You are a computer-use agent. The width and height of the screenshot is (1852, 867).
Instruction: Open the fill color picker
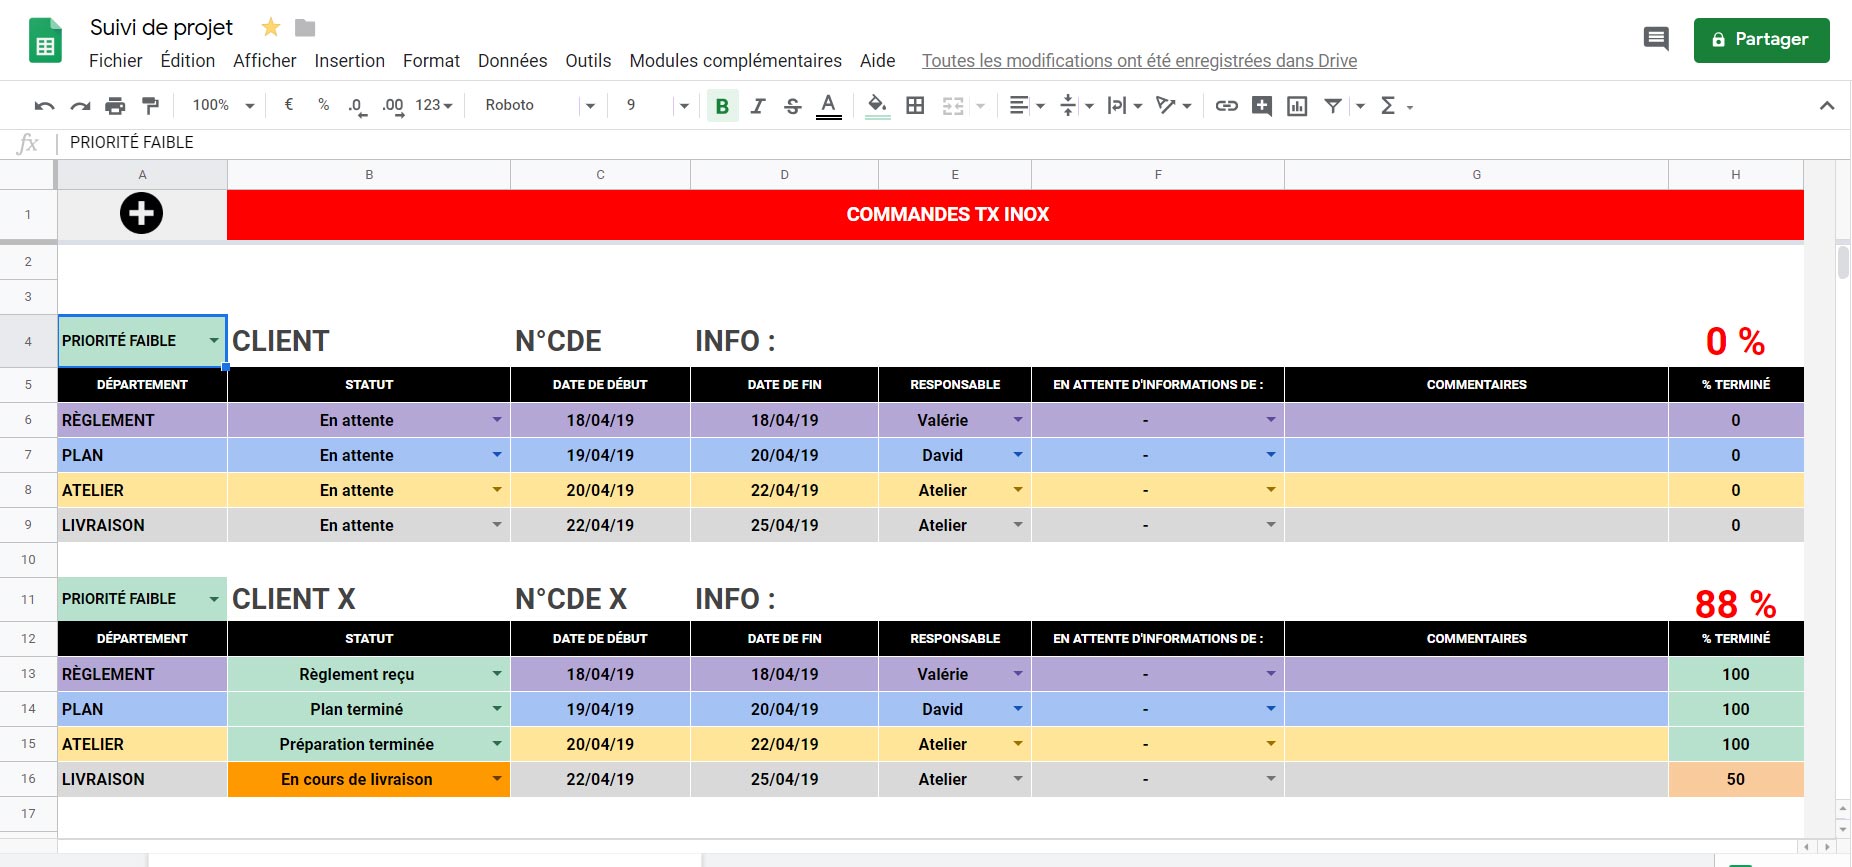point(877,105)
